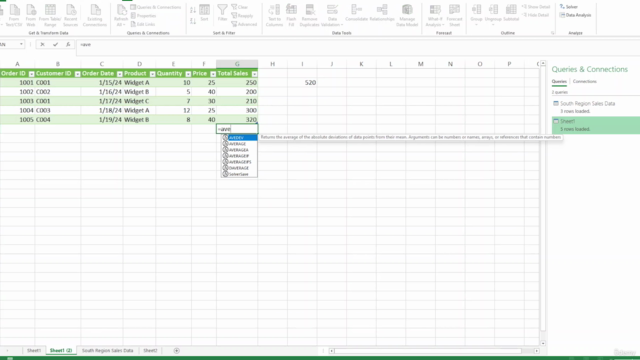This screenshot has width=640, height=360.
Task: Click Remove Duplicates icon
Action: [309, 15]
